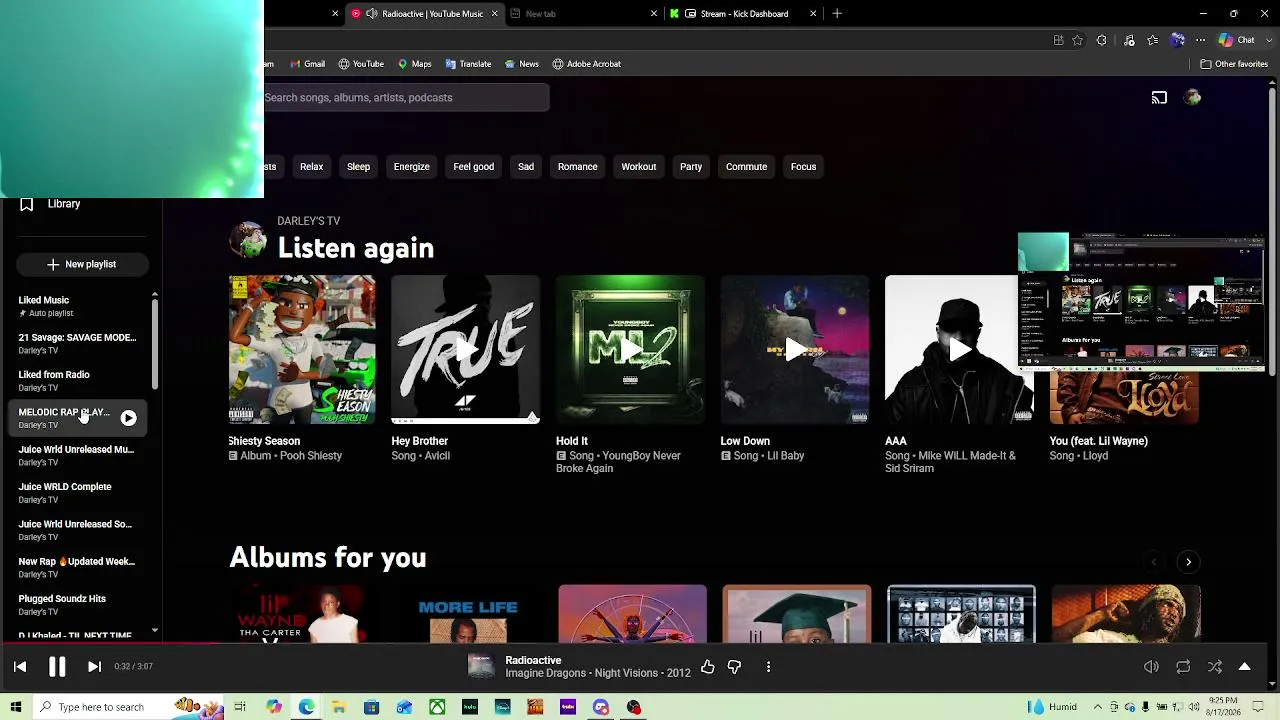The height and width of the screenshot is (720, 1280).
Task: Open the Shiesty Season album cover
Action: tap(302, 350)
